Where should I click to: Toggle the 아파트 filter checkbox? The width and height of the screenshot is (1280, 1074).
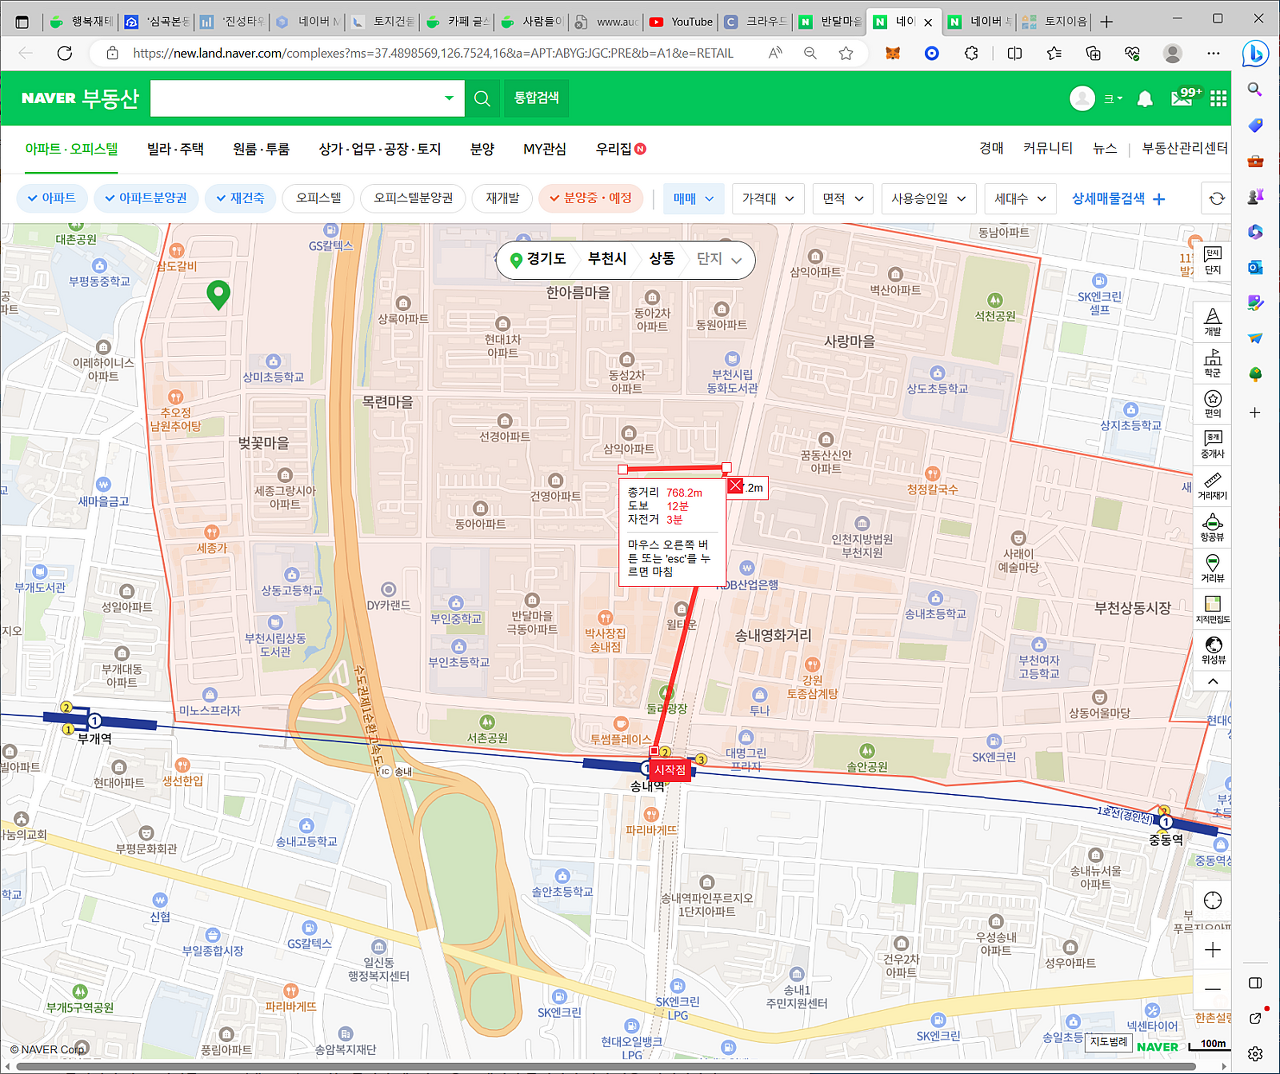[52, 198]
